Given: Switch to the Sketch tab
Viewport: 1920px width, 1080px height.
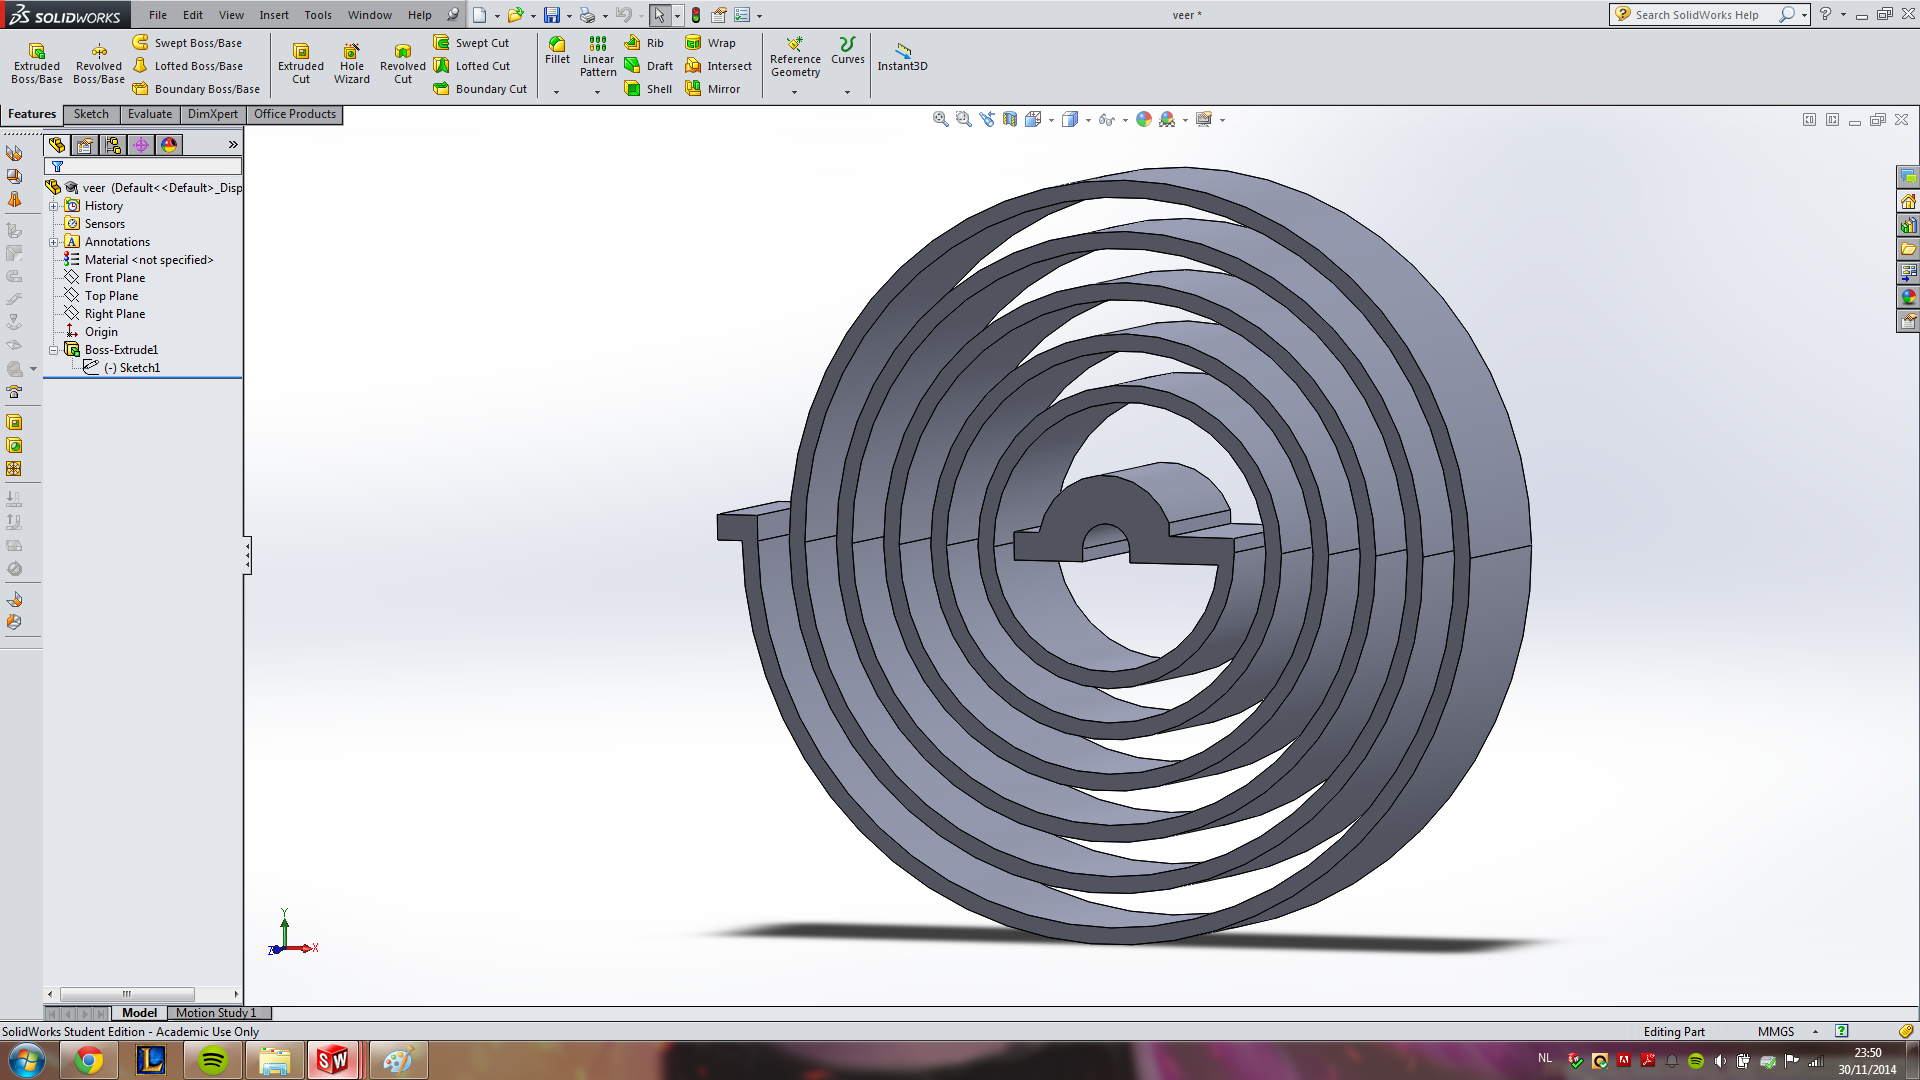Looking at the screenshot, I should click(91, 114).
